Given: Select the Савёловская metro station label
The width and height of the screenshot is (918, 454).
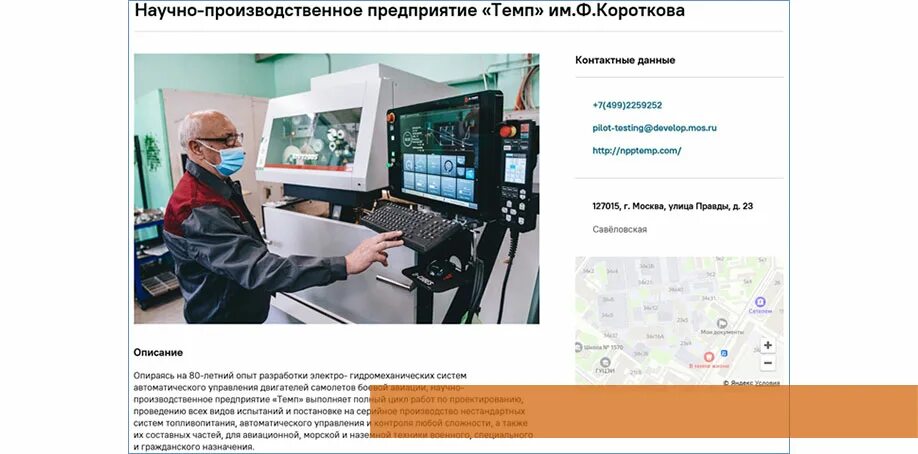Looking at the screenshot, I should 619,230.
